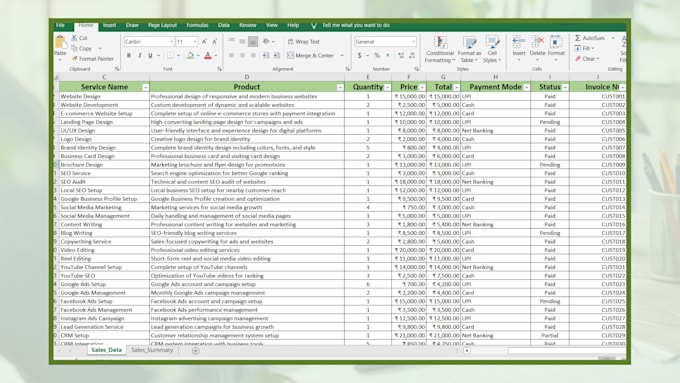Open the Clear eraser menu
This screenshot has height=383, width=680.
(587, 59)
